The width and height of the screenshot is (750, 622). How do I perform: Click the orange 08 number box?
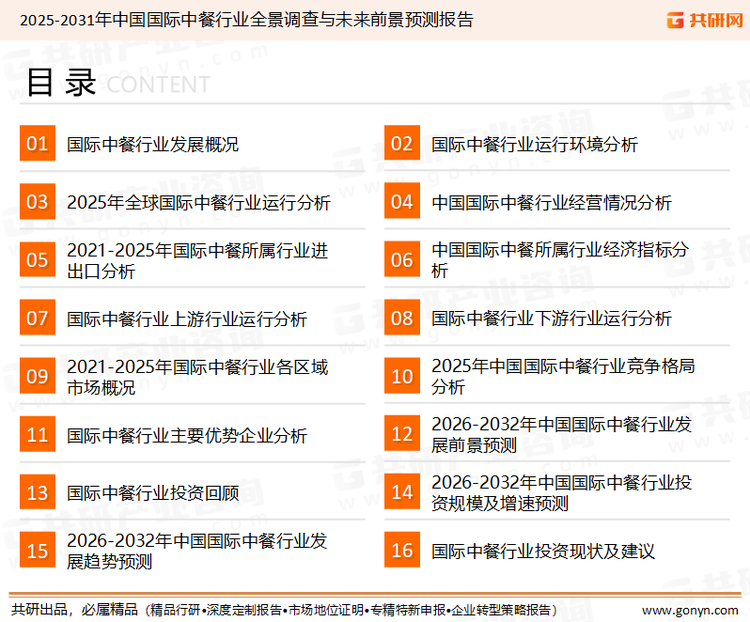[402, 318]
